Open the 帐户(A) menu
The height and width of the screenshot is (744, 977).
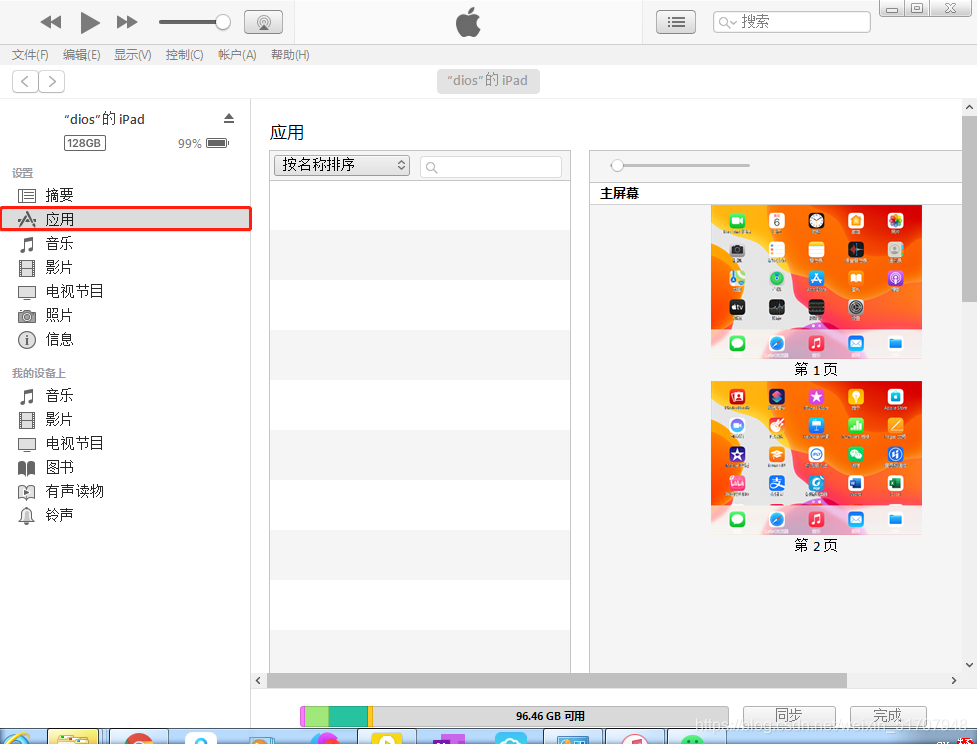[237, 55]
